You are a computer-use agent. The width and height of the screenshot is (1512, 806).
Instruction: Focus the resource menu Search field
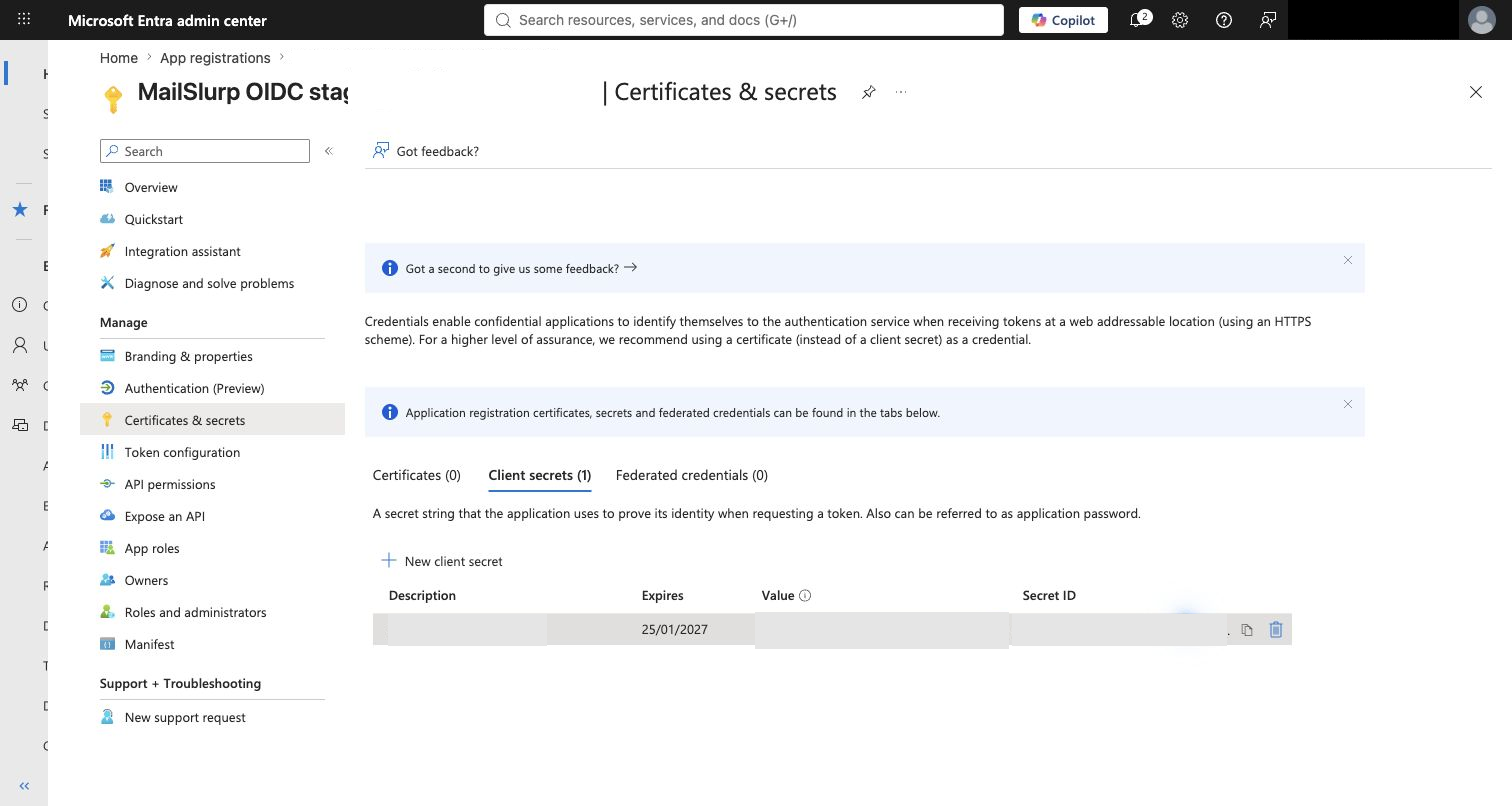click(x=205, y=151)
